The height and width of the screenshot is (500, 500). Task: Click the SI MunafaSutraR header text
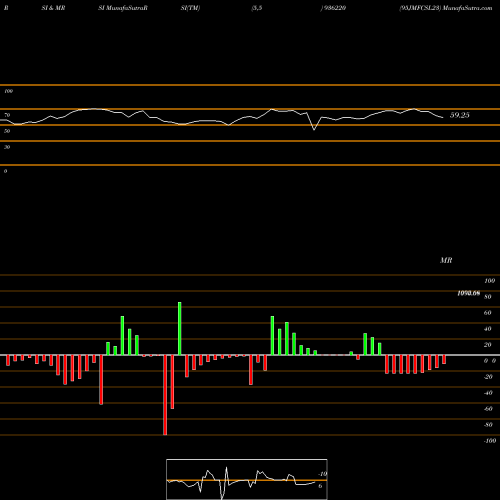(x=123, y=8)
